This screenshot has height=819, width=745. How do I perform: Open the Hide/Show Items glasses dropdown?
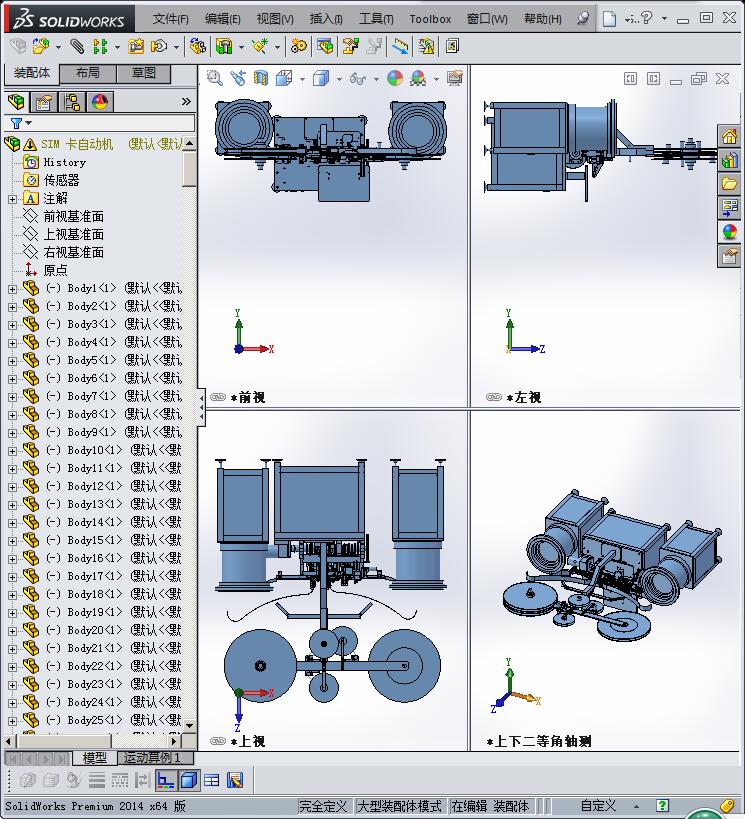point(376,79)
